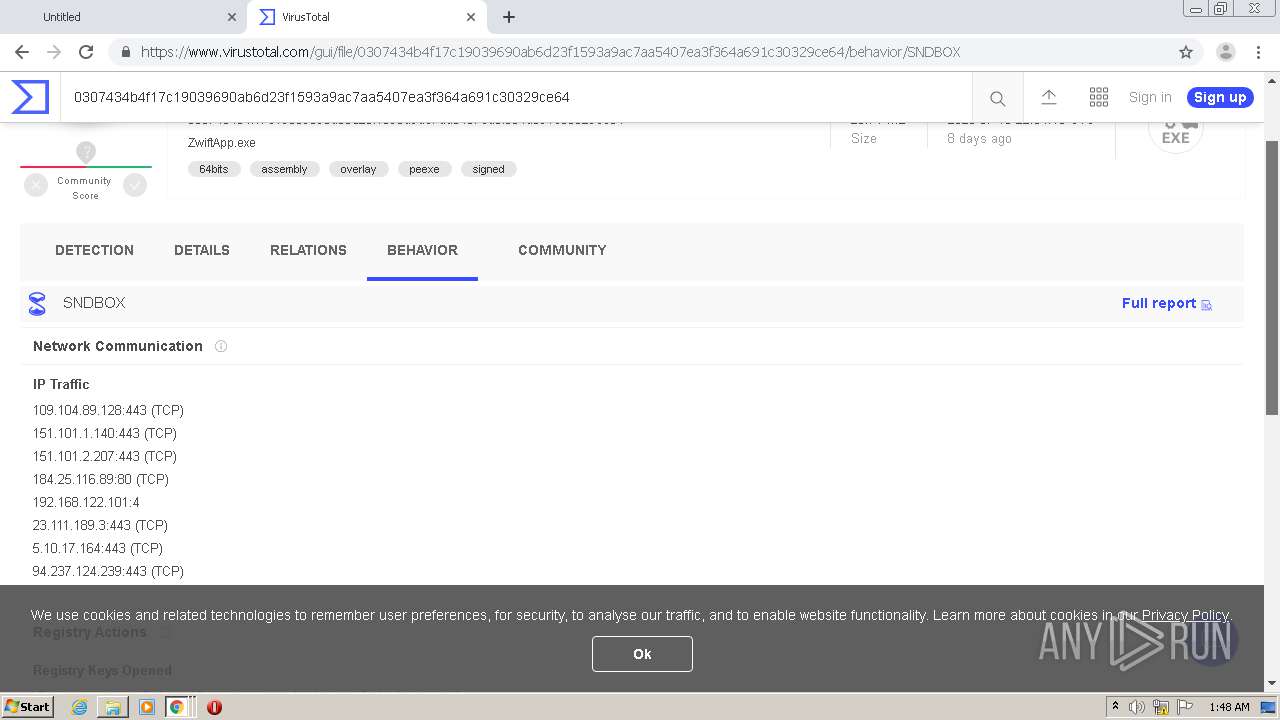Click the SNDBOX section title

(94, 303)
